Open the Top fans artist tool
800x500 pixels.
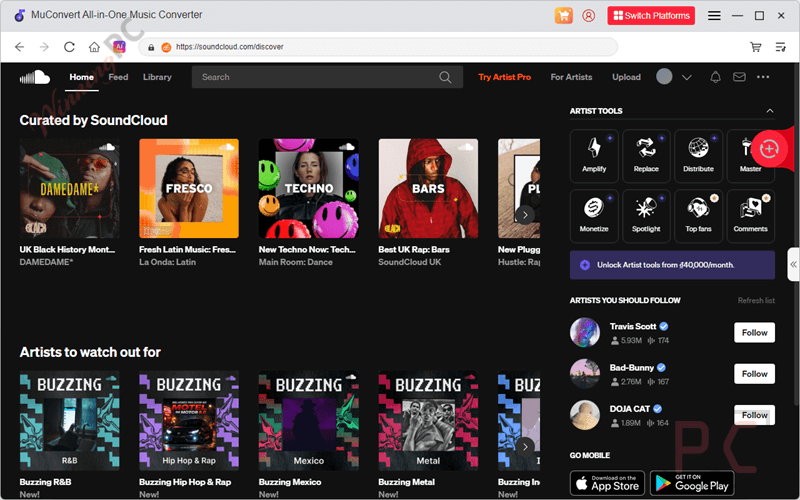(x=698, y=216)
